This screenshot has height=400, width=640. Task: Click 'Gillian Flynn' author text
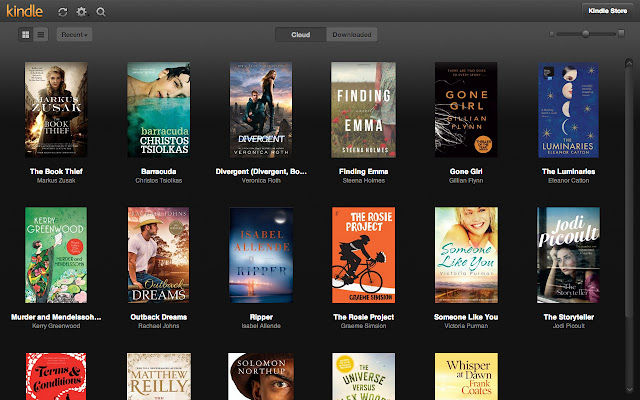[x=466, y=180]
